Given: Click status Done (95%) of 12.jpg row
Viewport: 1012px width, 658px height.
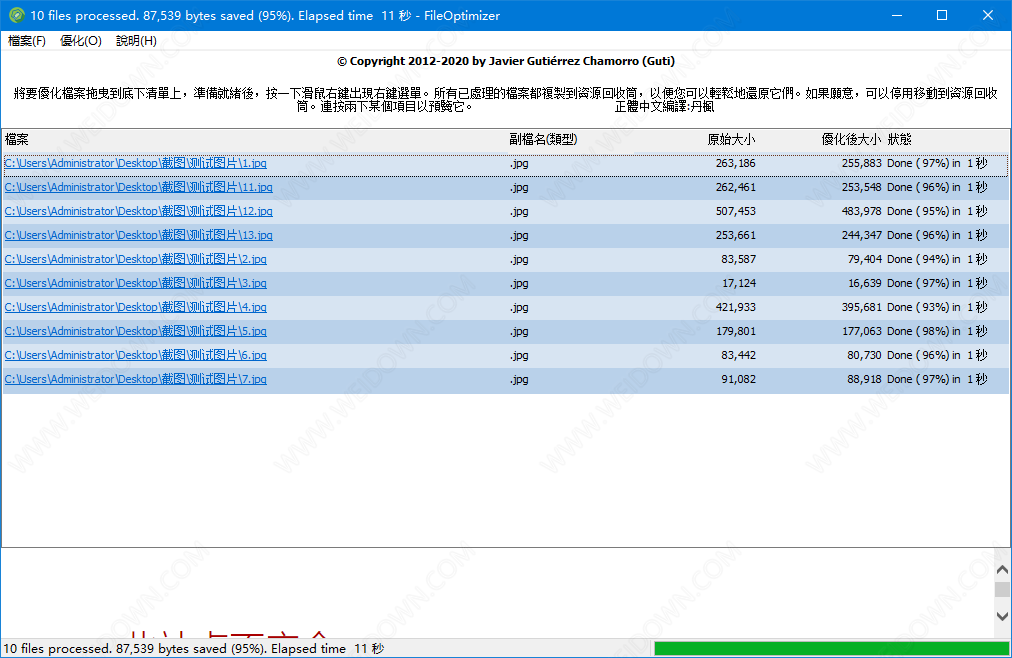Looking at the screenshot, I should click(x=937, y=211).
